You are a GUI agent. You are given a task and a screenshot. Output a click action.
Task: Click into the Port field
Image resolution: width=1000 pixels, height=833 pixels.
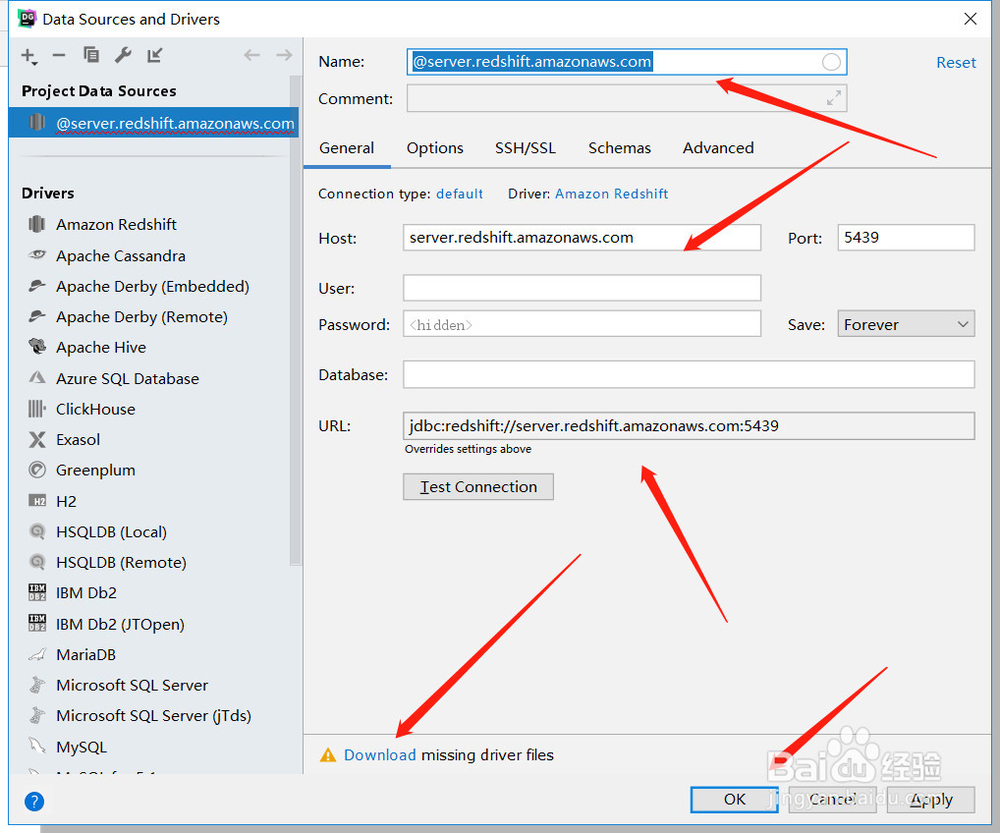906,237
